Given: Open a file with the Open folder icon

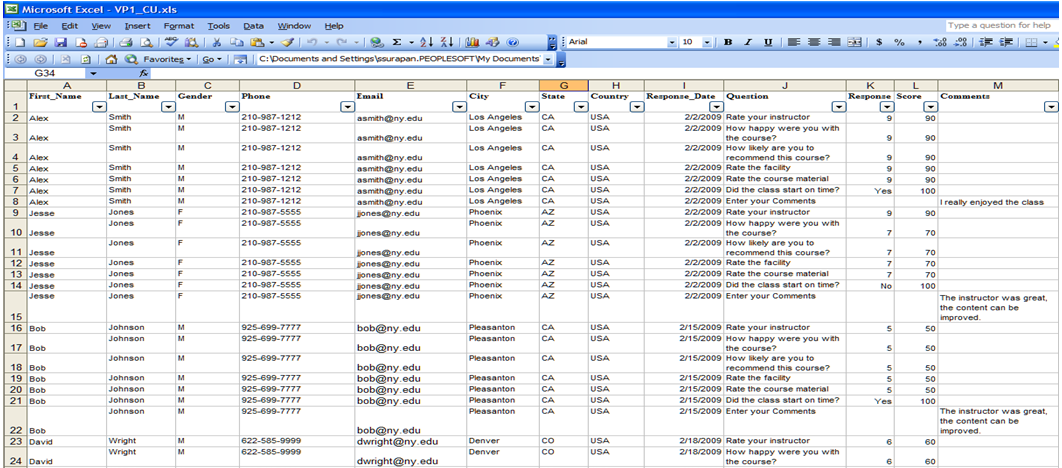Looking at the screenshot, I should point(41,42).
